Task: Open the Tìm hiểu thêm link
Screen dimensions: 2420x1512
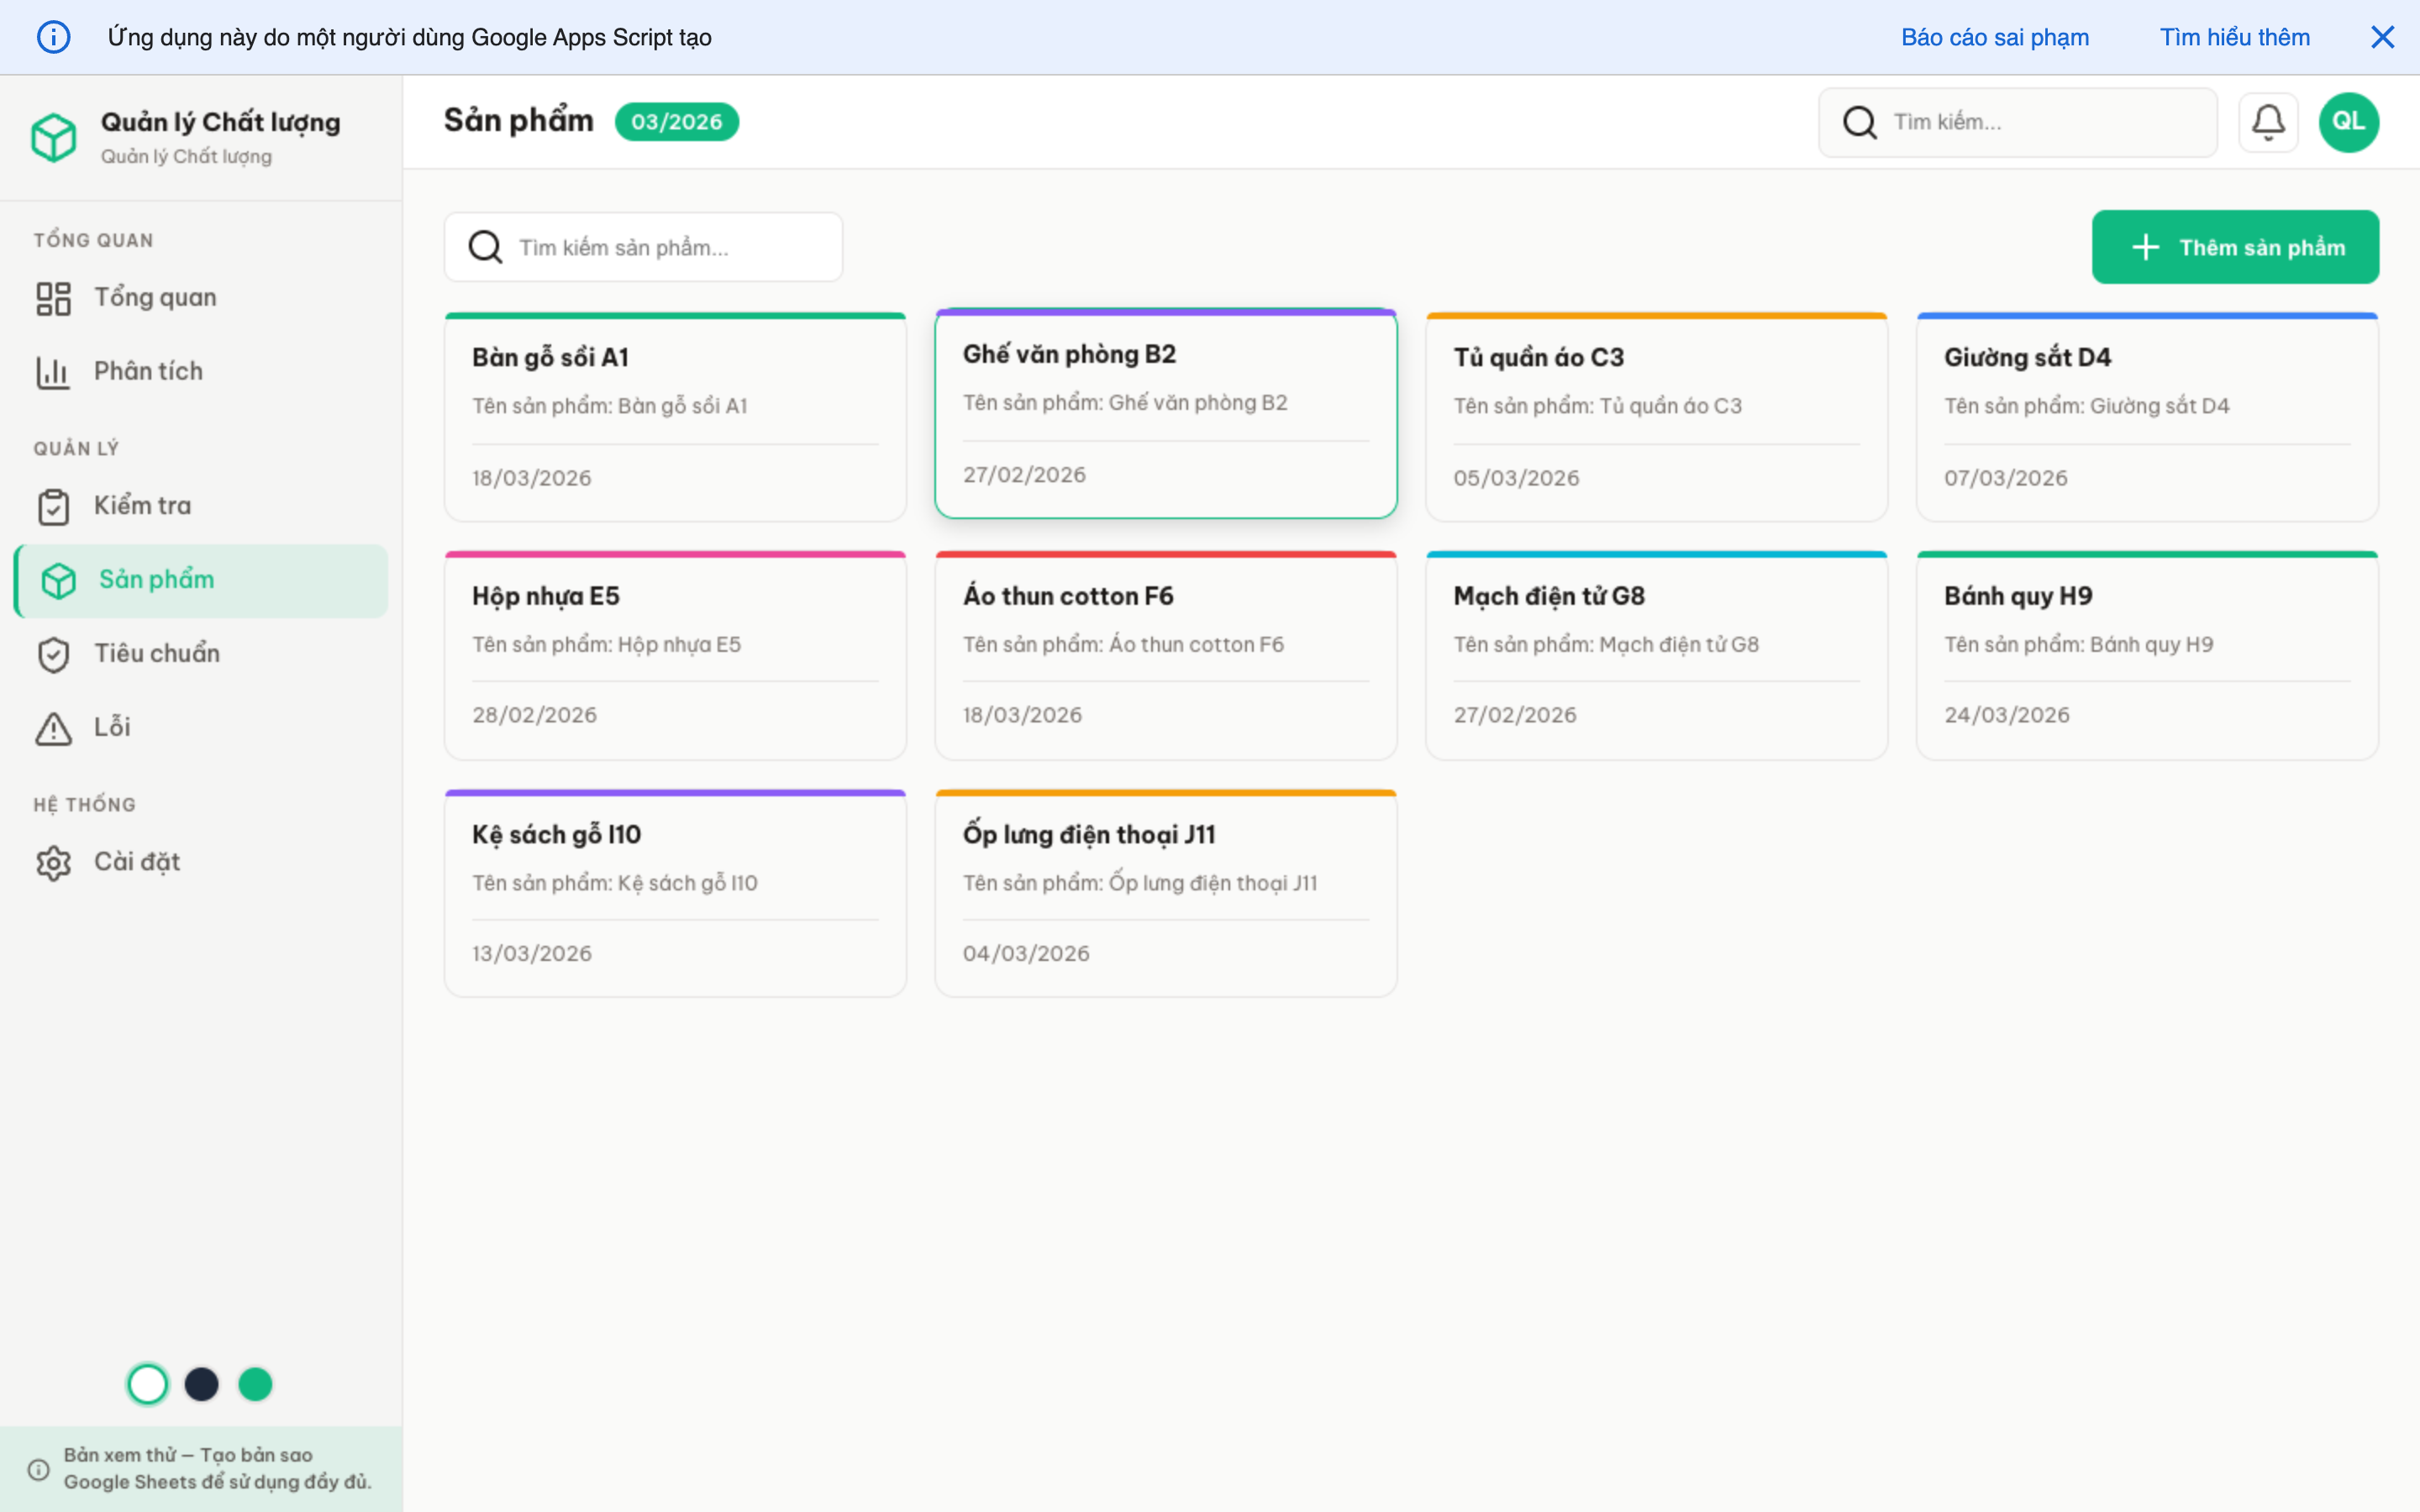Action: pos(2234,37)
